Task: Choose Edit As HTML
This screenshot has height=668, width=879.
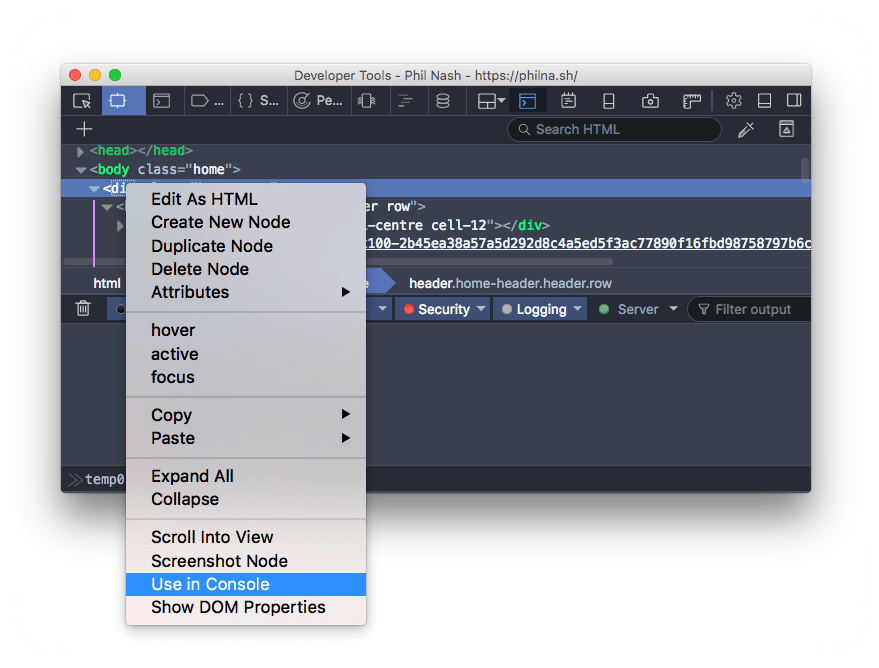Action: tap(246, 200)
